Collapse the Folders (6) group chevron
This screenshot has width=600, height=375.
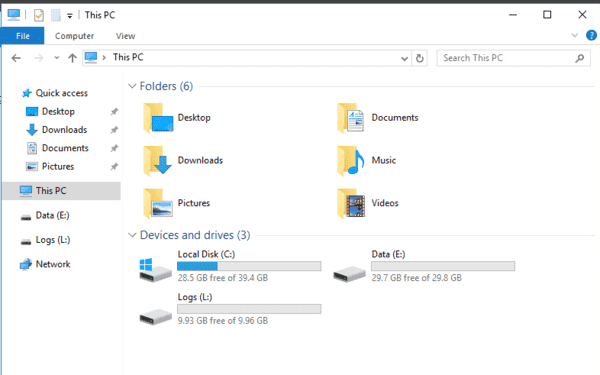click(x=132, y=86)
